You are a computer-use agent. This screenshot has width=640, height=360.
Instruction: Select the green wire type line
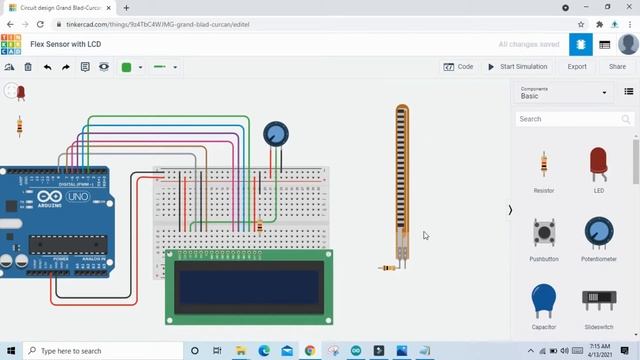tap(160, 67)
